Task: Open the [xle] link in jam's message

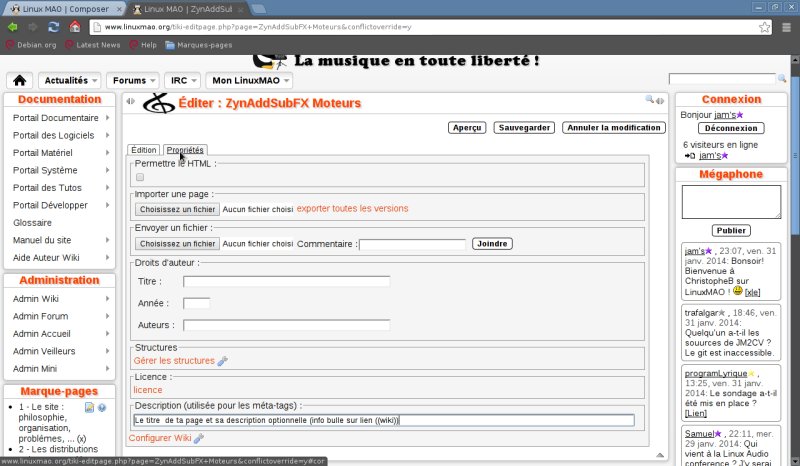Action: 752,292
